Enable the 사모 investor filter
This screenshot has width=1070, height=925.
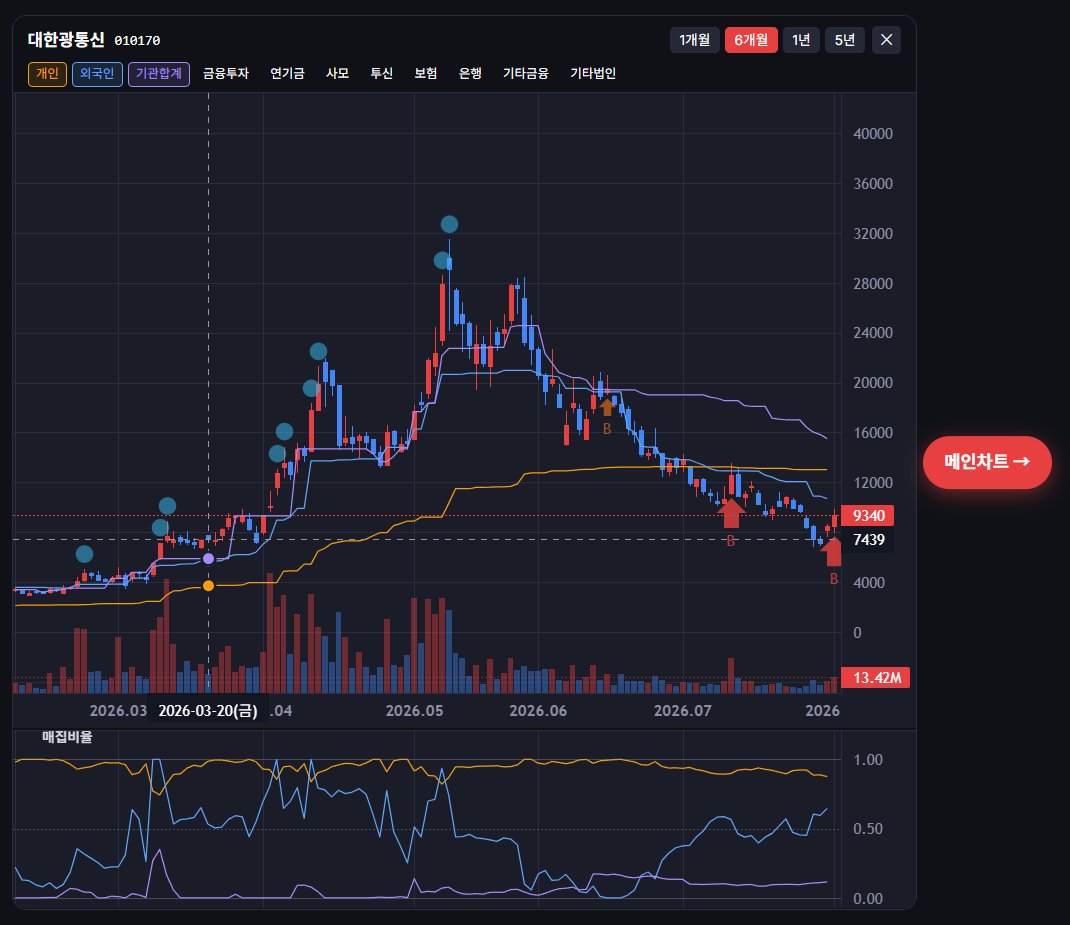point(337,74)
